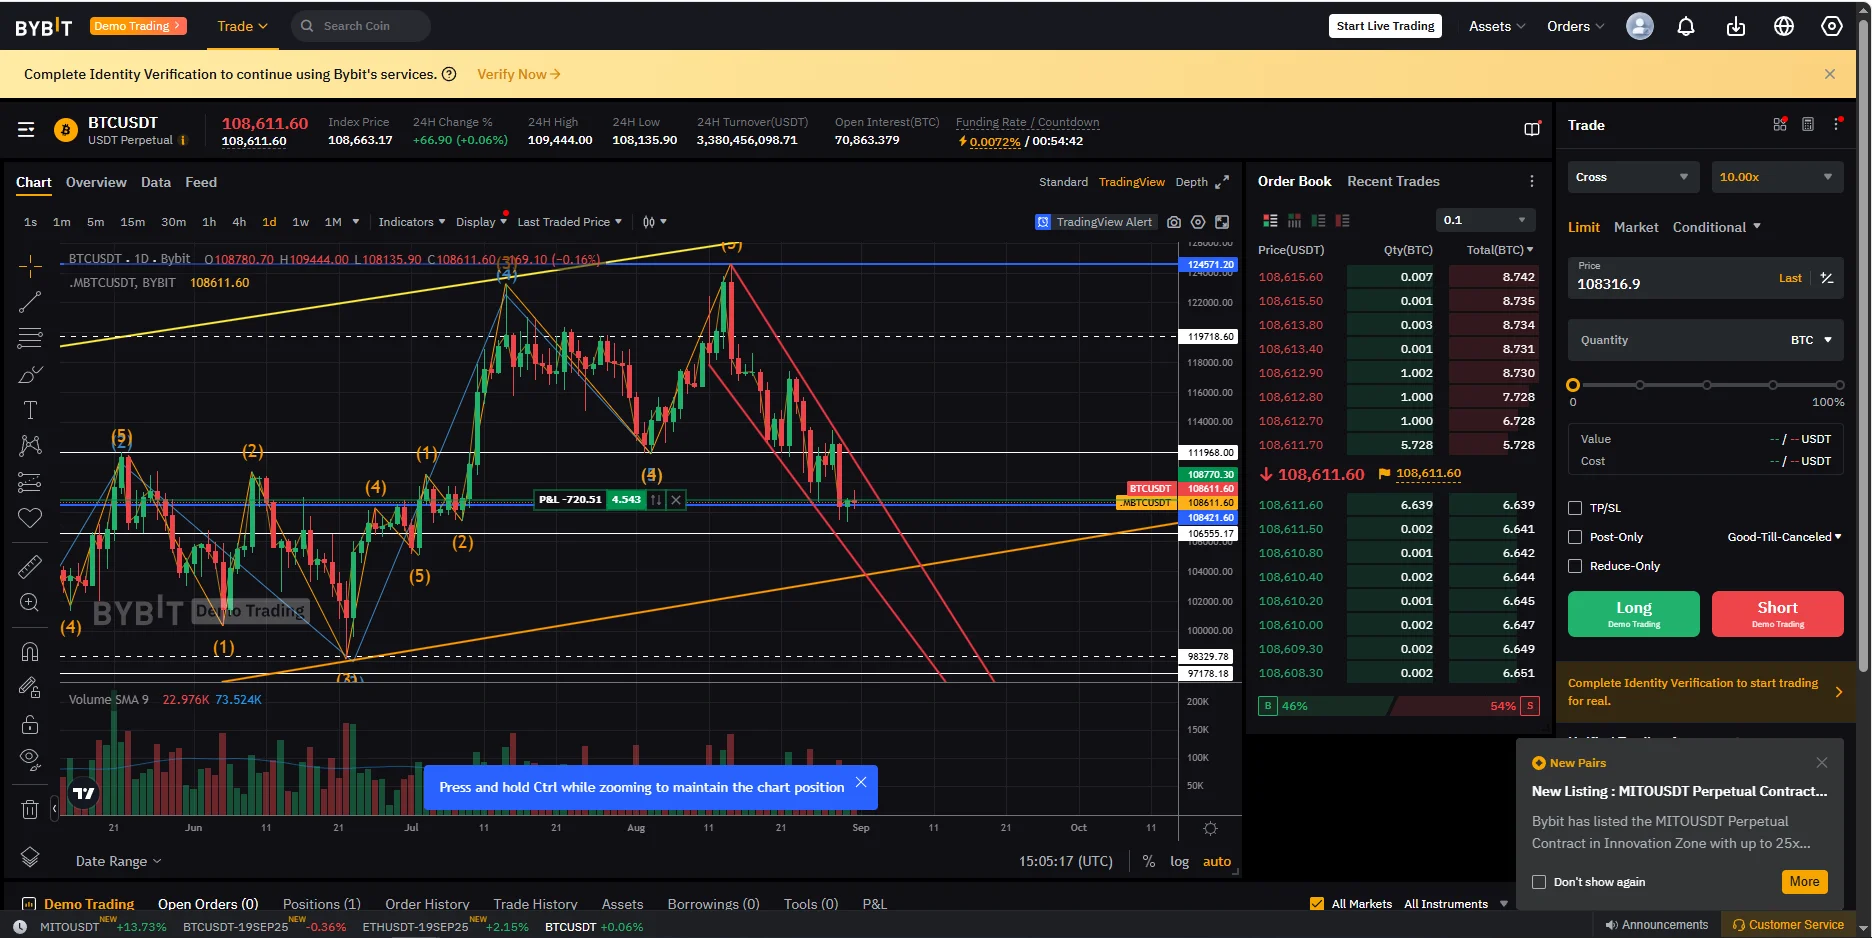Open the hamburger markets menu

coord(26,130)
